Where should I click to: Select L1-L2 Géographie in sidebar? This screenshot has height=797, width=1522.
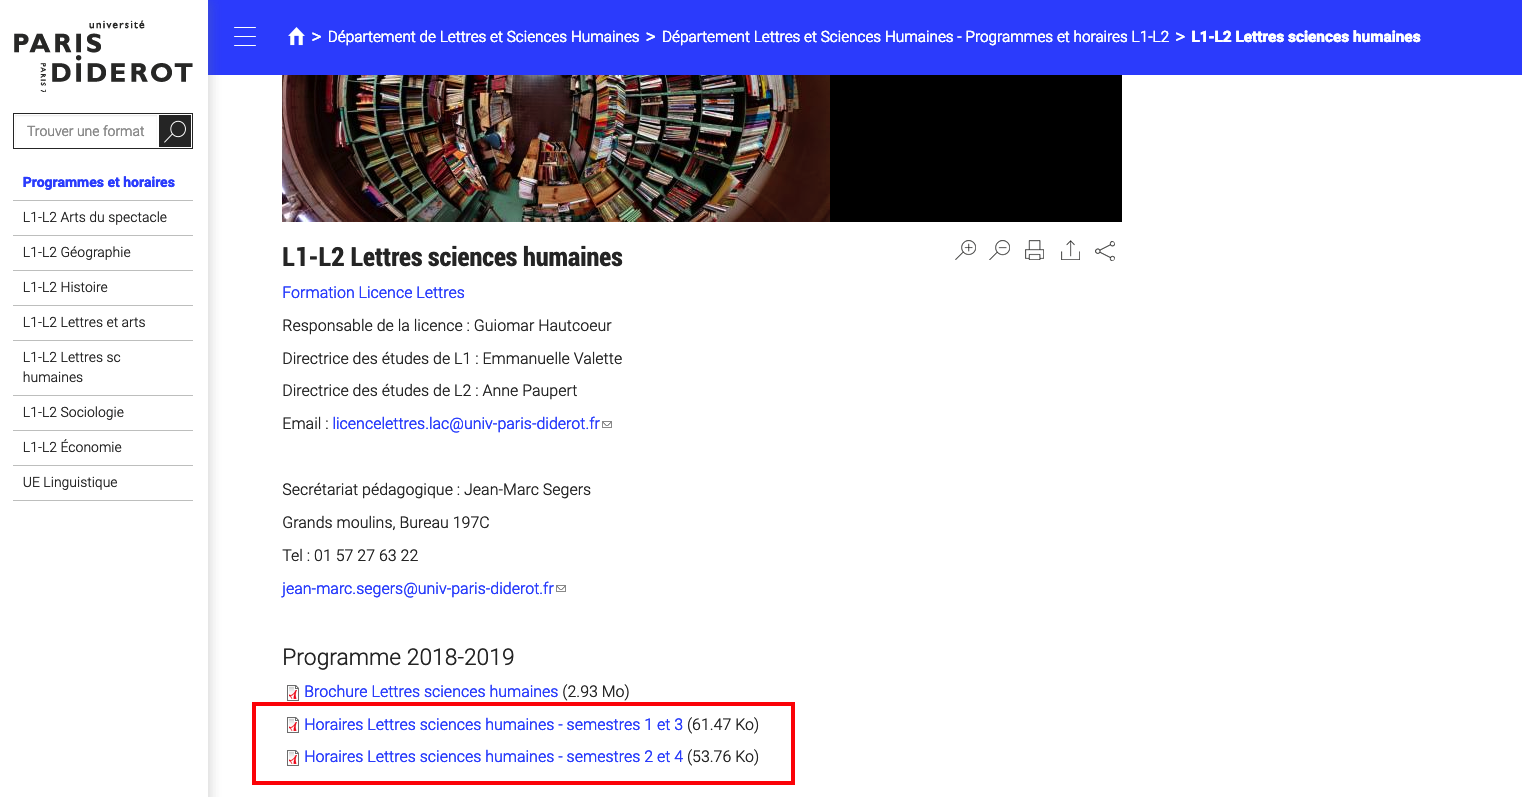click(x=77, y=252)
